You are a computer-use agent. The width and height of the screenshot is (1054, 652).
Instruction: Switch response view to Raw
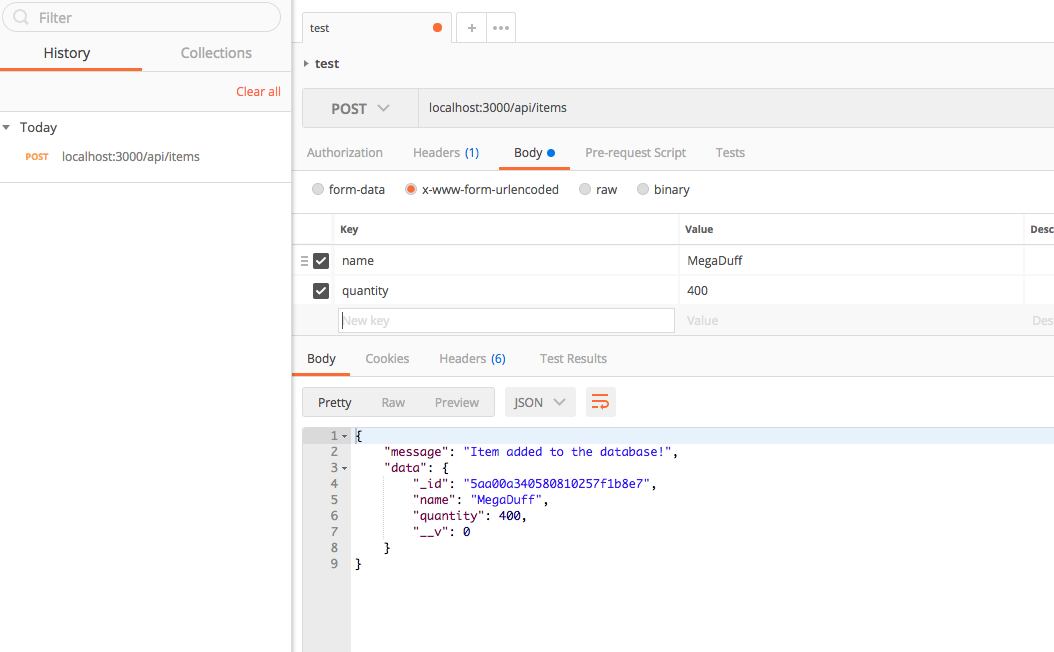point(393,402)
